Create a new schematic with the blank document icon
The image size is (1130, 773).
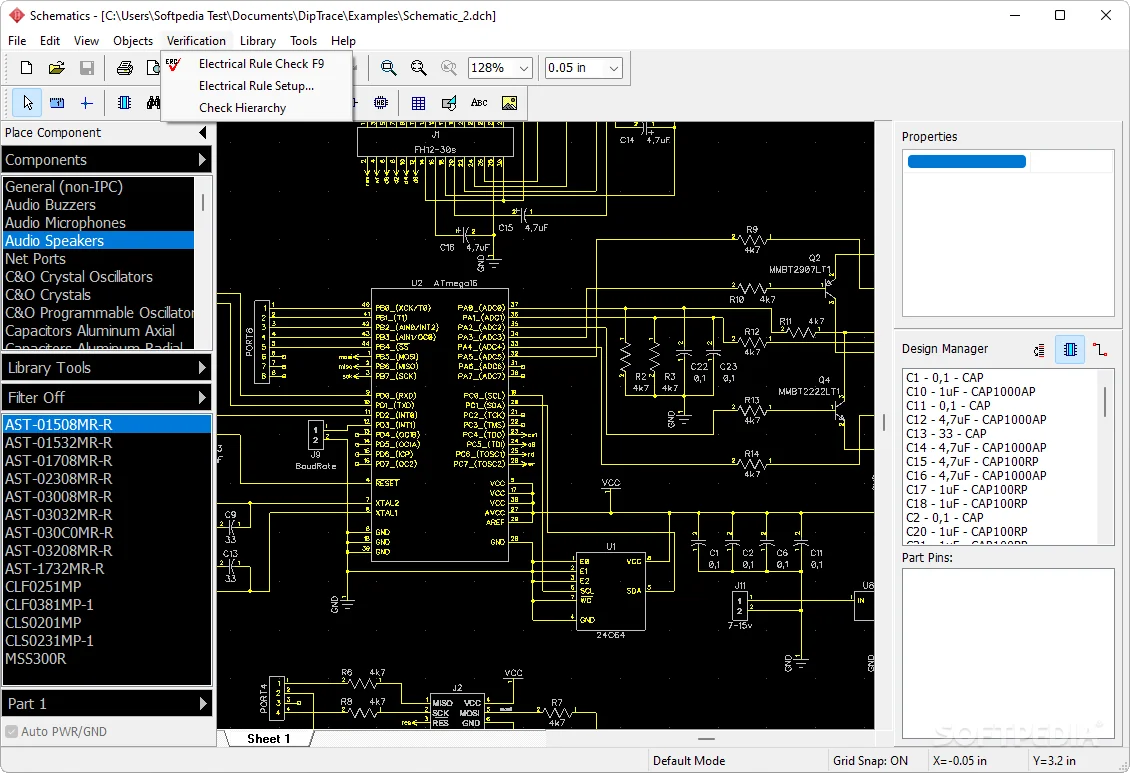point(25,68)
